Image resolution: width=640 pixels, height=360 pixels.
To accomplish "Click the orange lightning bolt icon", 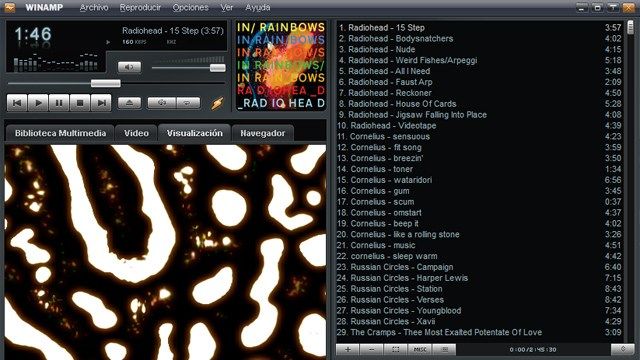I will (217, 103).
